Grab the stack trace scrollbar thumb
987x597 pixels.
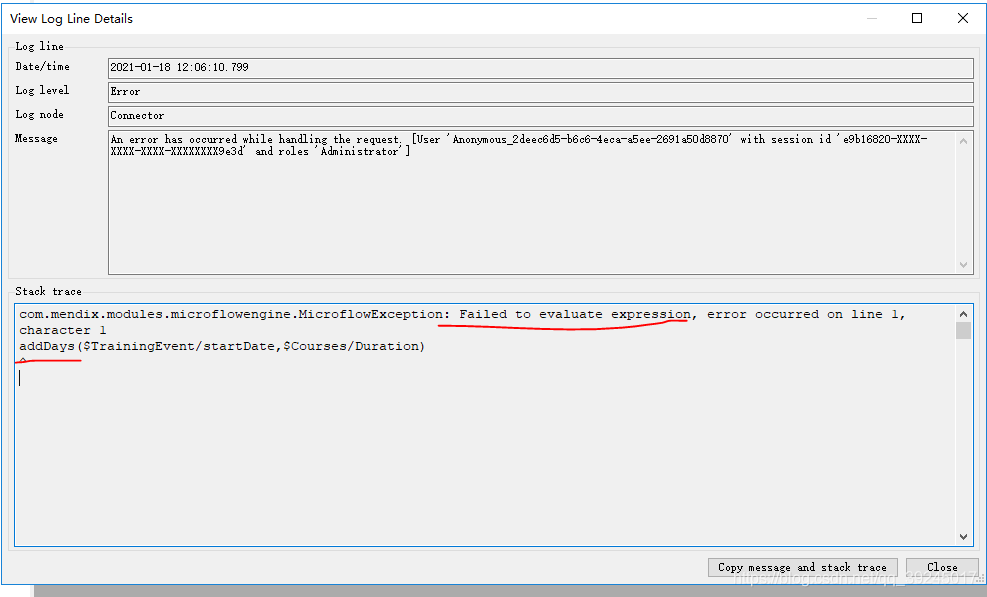(963, 331)
